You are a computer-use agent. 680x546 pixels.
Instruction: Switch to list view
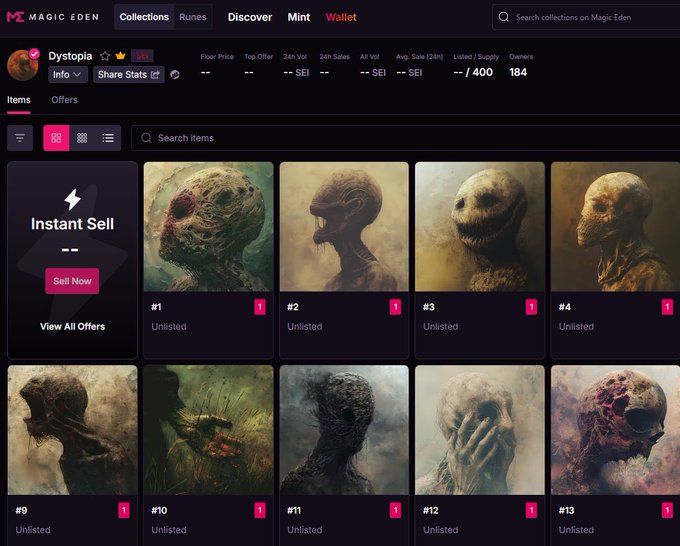click(x=108, y=138)
